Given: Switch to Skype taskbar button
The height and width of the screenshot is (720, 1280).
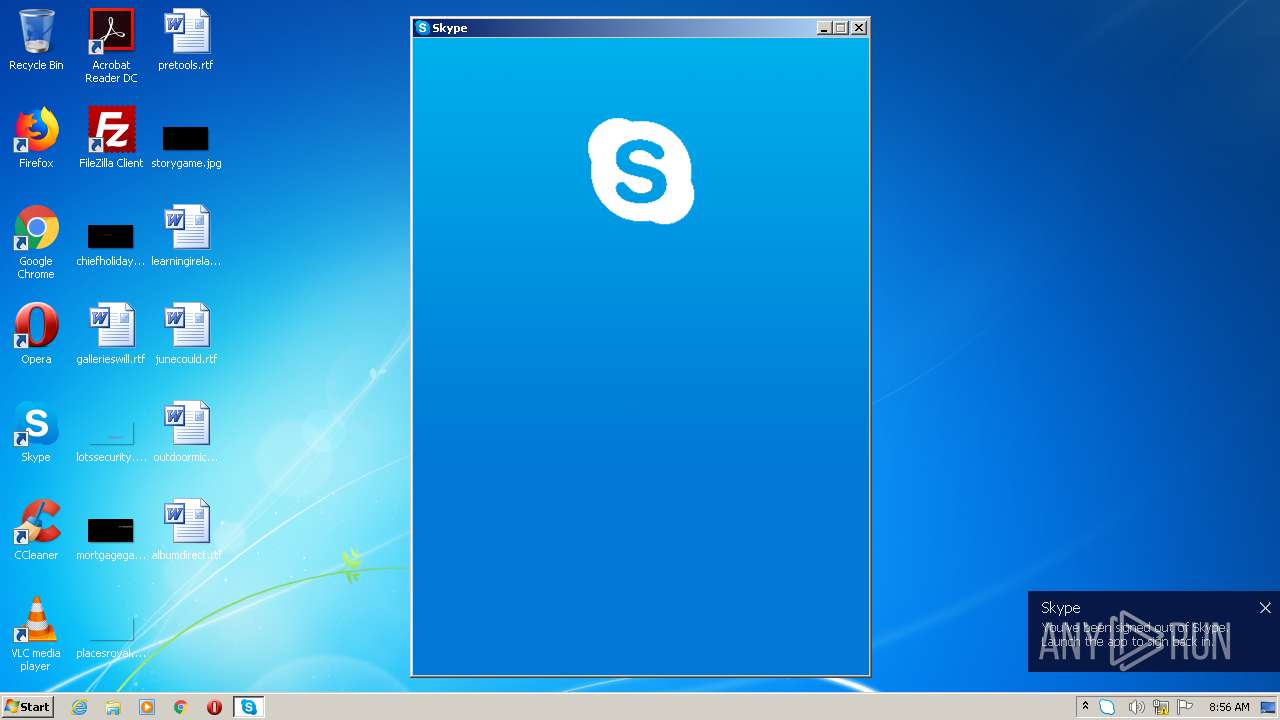Looking at the screenshot, I should tap(248, 707).
